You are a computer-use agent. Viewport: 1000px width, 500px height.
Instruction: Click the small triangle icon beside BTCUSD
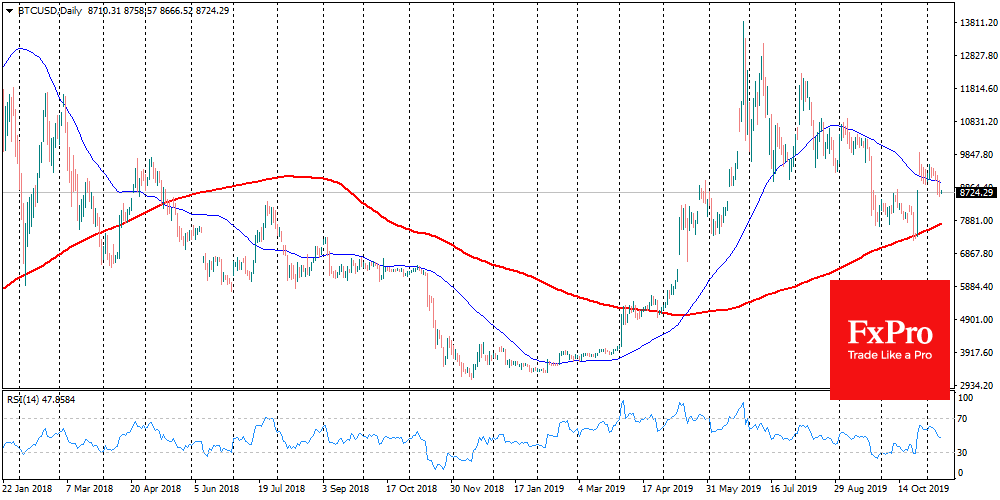[x=8, y=8]
